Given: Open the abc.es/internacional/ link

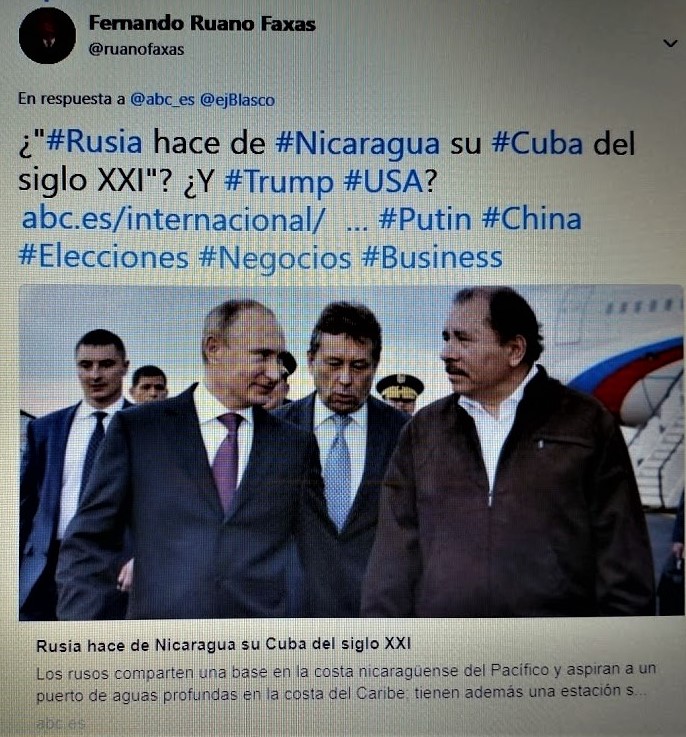Looking at the screenshot, I should (173, 219).
